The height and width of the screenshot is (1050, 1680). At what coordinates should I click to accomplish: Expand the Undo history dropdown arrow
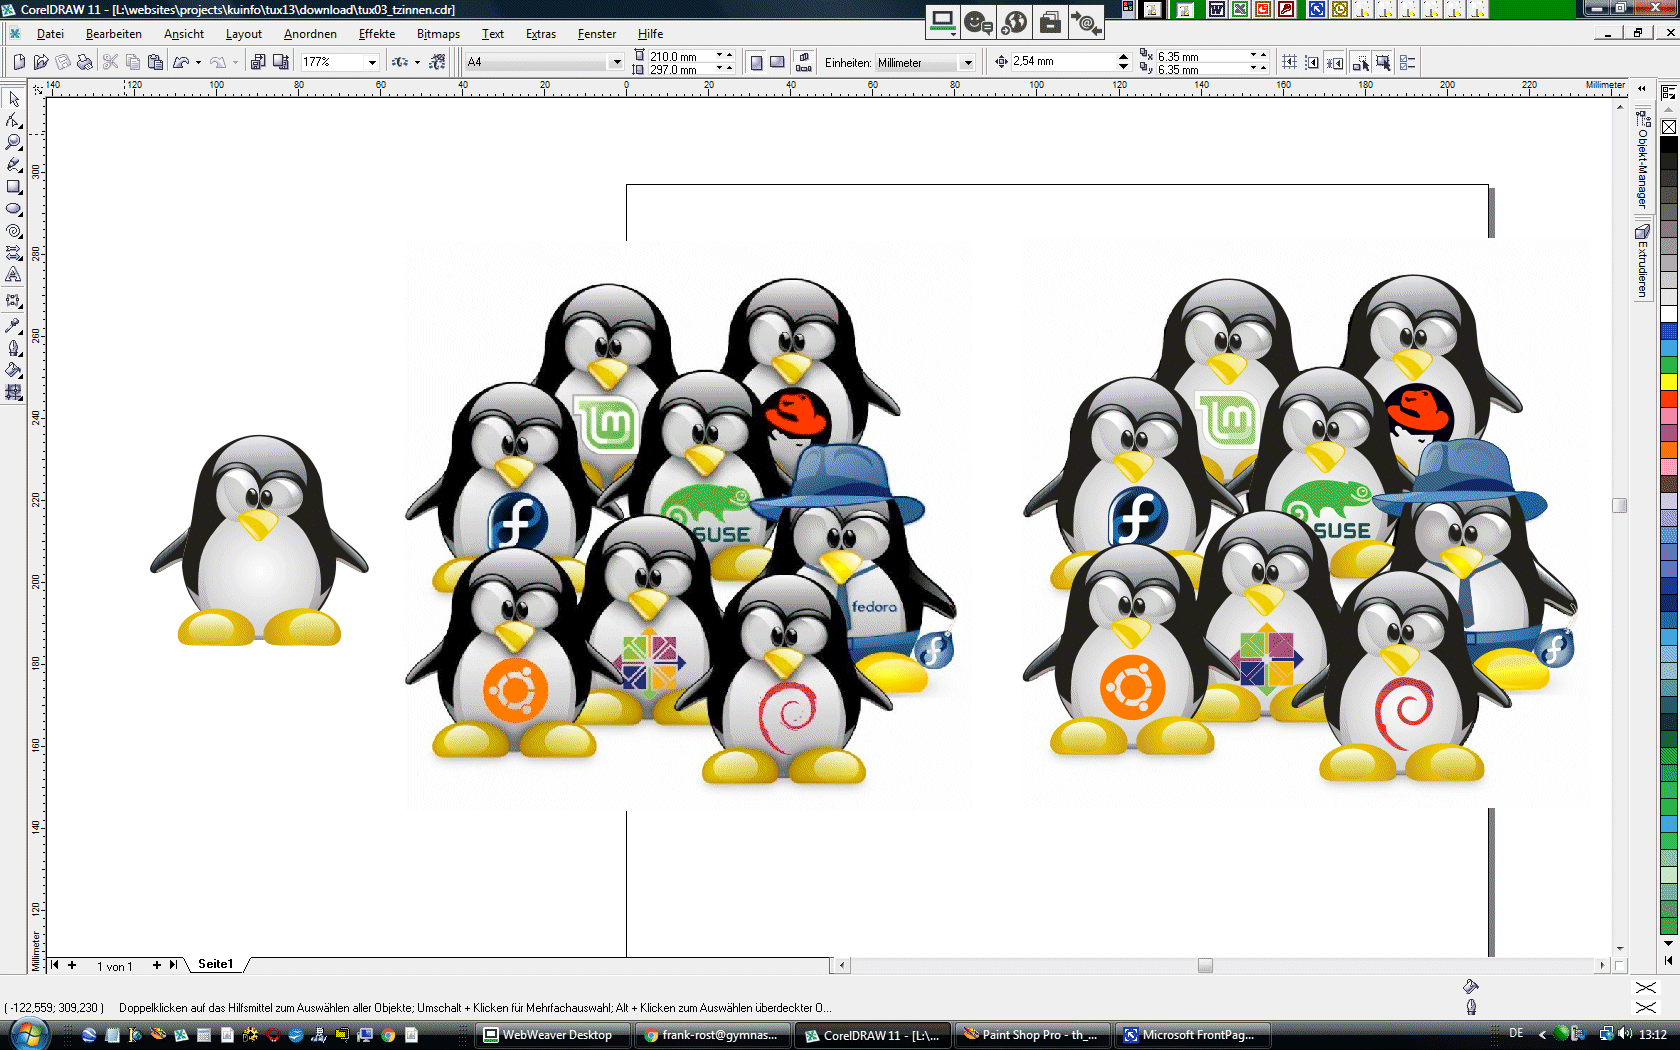(198, 62)
